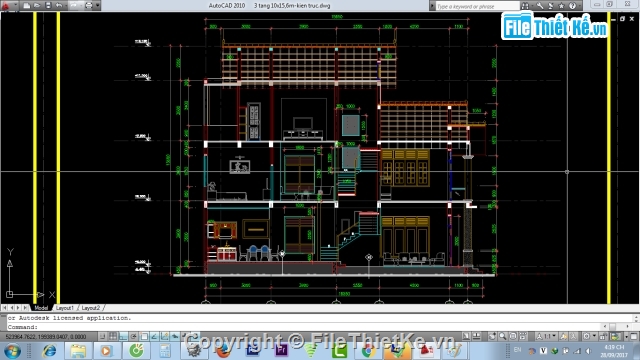The width and height of the screenshot is (640, 360).
Task: Restore the drawing window button
Action: point(622,18)
